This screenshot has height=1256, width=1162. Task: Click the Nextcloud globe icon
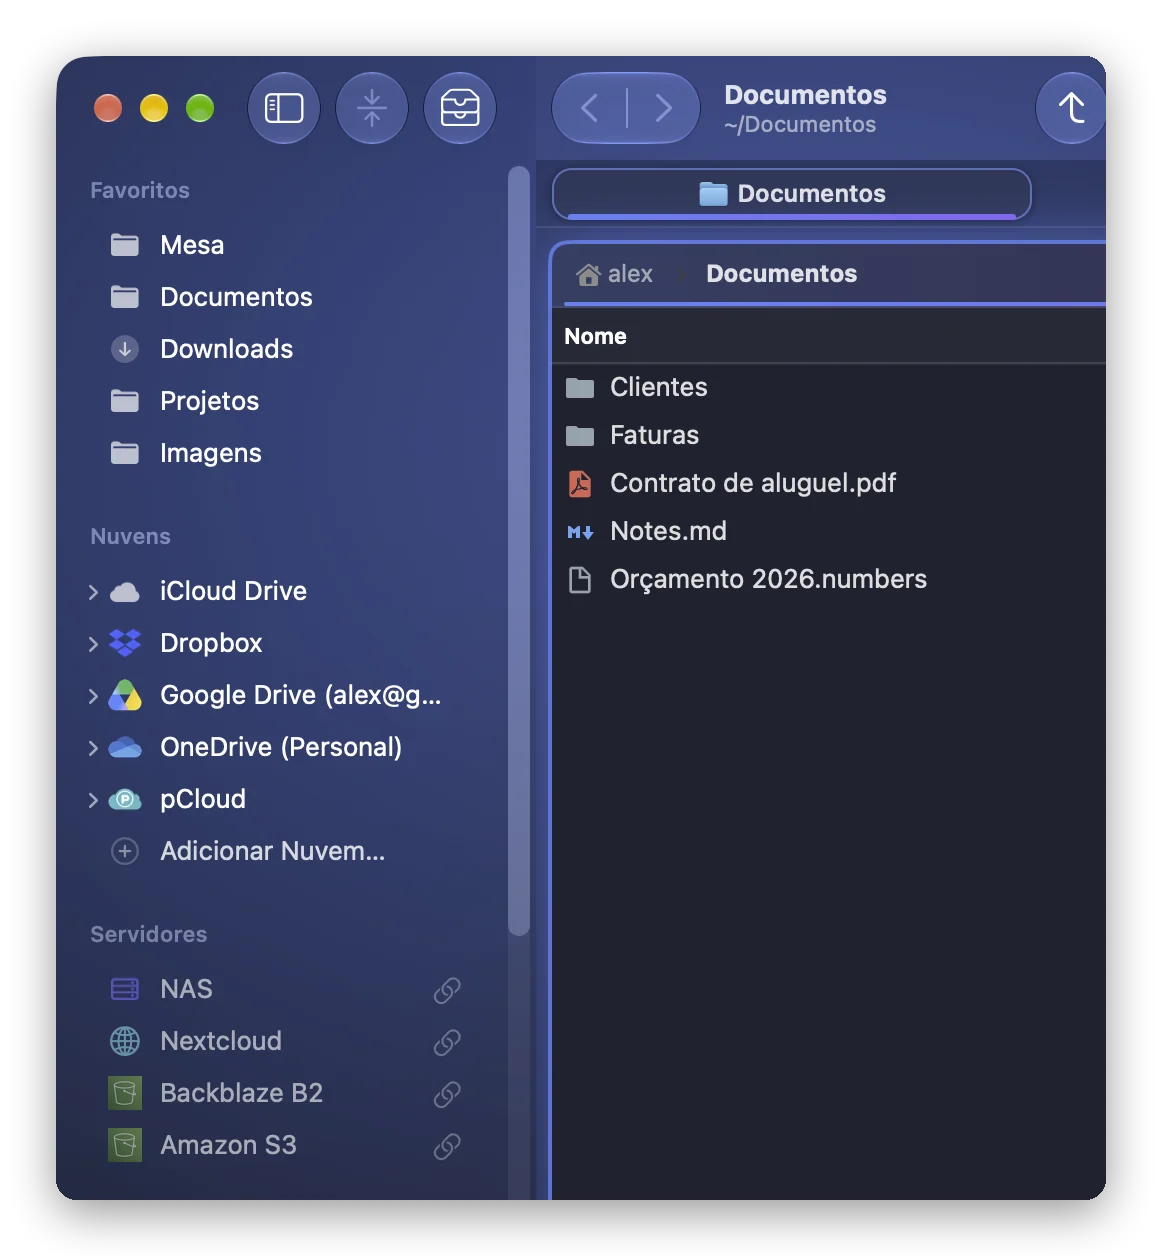click(x=125, y=1041)
